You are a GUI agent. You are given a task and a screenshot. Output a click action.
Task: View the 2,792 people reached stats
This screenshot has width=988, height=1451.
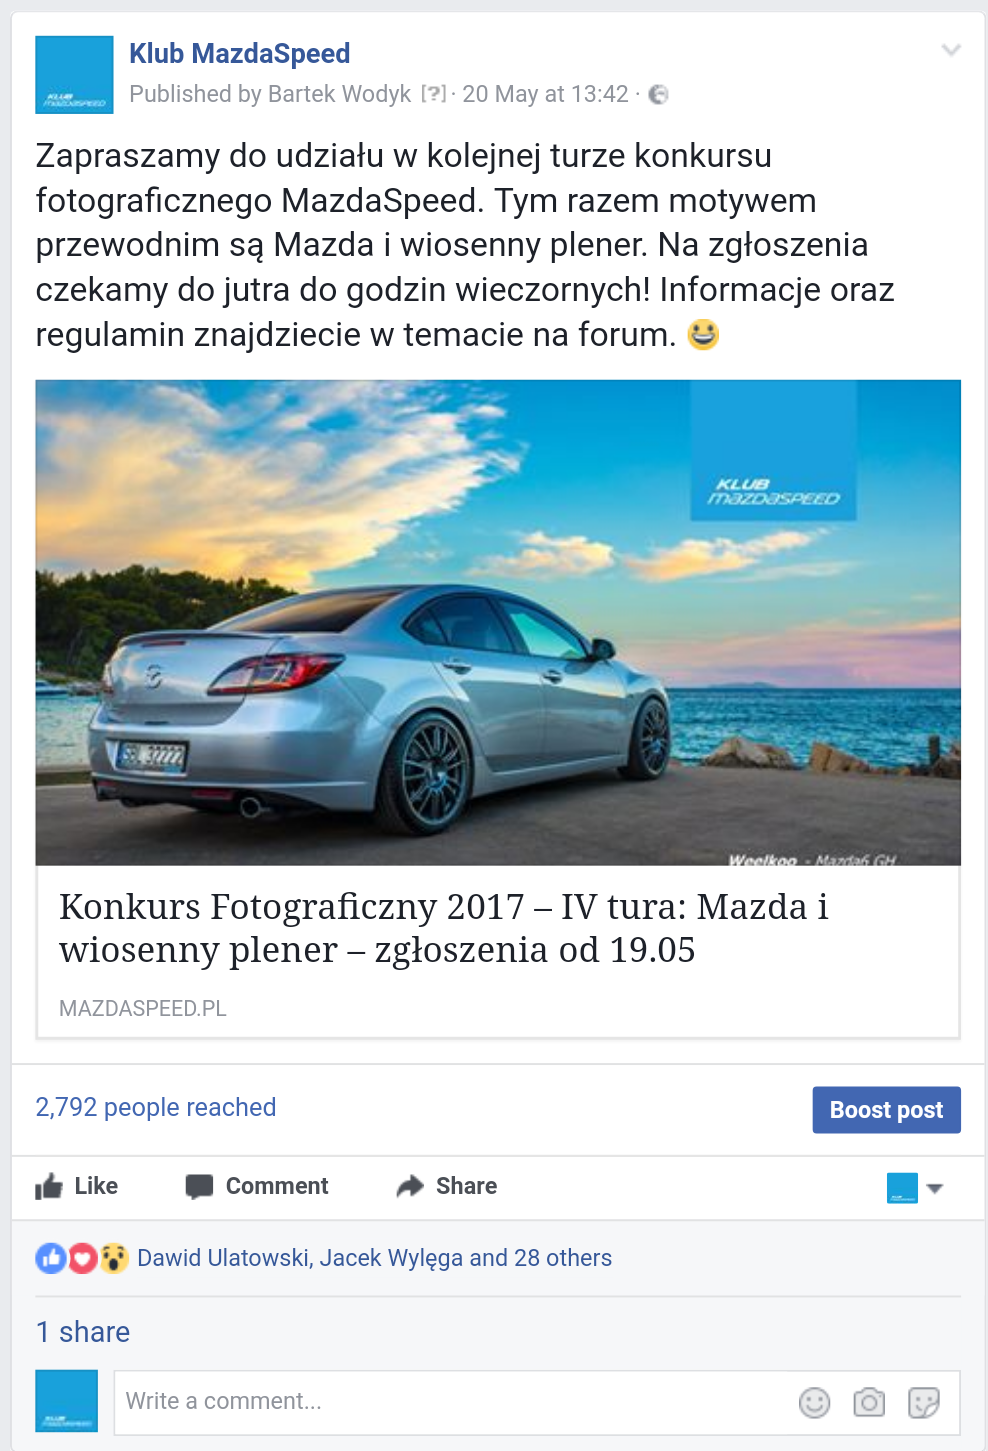click(156, 1107)
